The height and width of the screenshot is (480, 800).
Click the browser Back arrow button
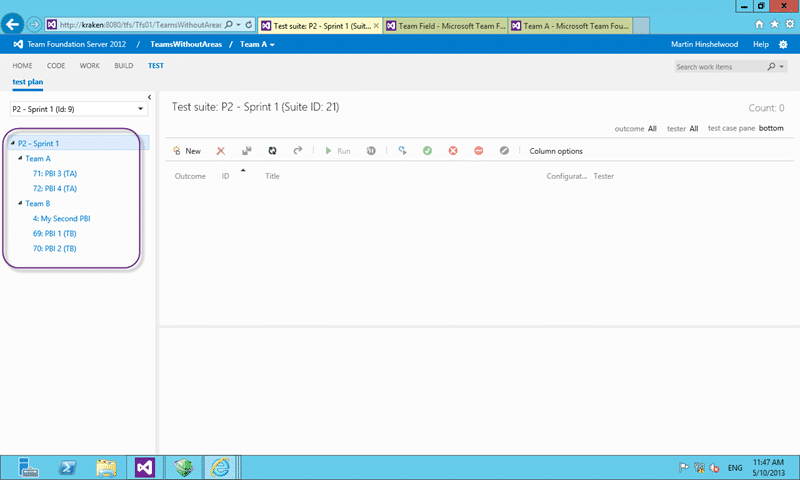12,24
